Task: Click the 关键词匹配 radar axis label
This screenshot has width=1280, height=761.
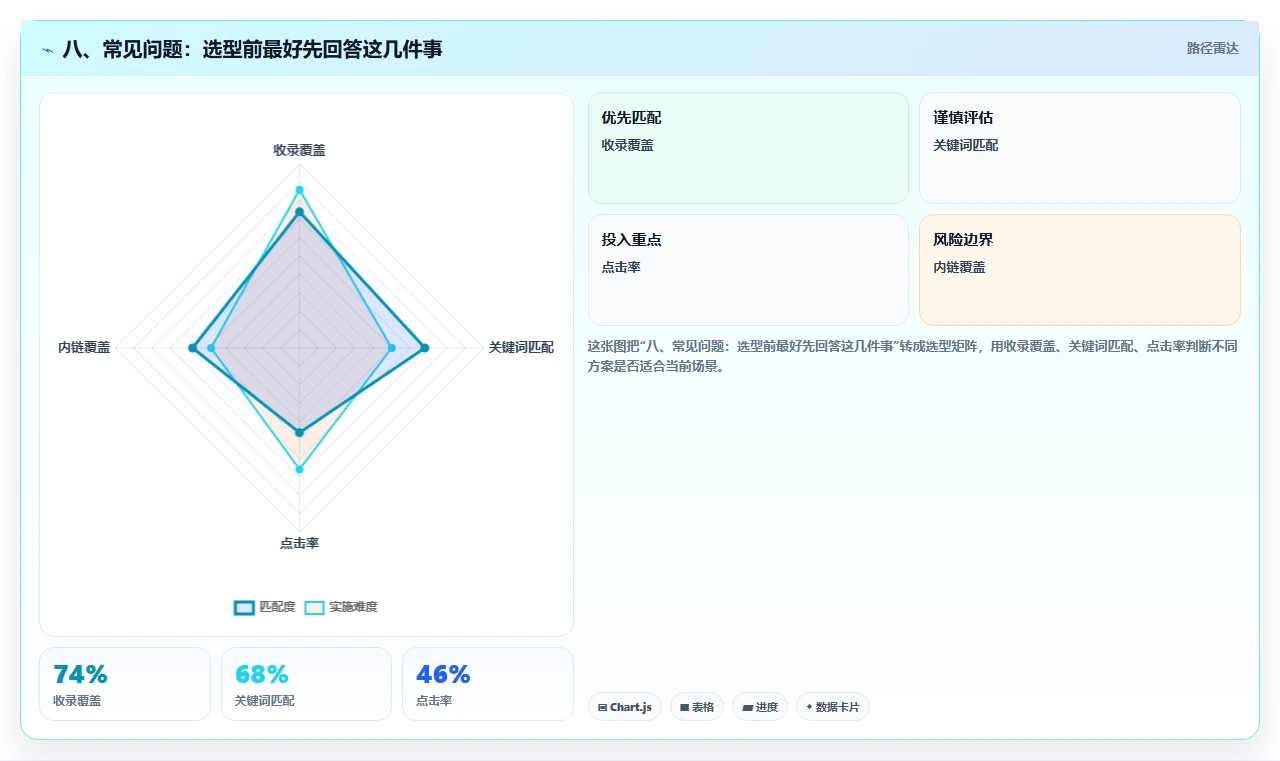Action: pos(521,348)
